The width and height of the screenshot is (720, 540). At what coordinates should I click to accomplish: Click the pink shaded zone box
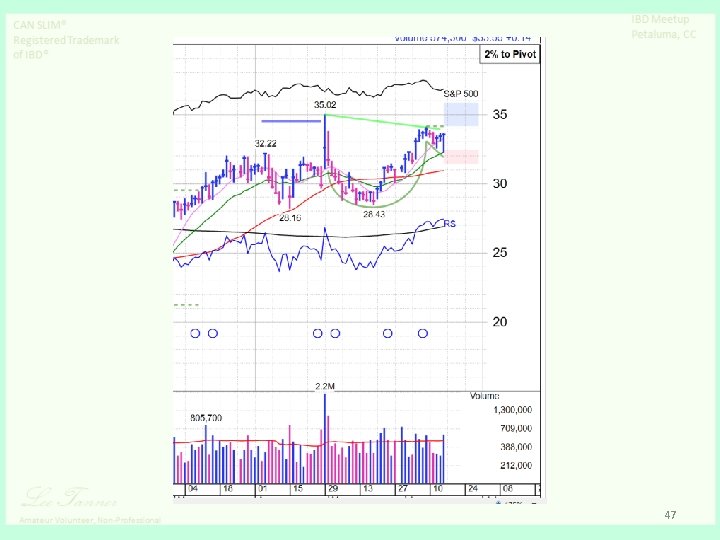point(461,157)
